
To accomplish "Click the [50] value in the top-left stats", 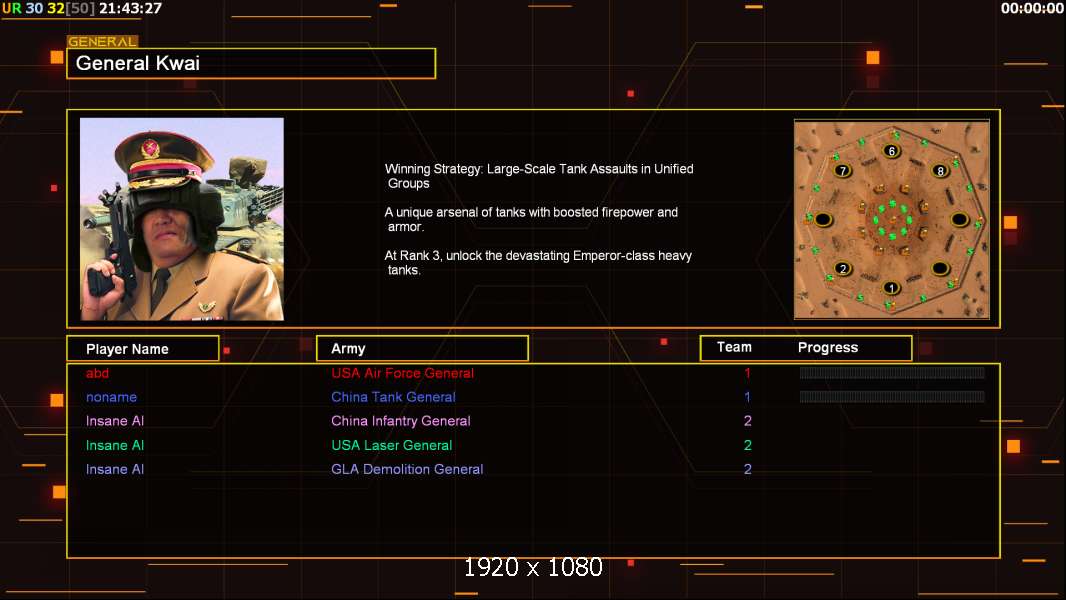I will pyautogui.click(x=80, y=8).
